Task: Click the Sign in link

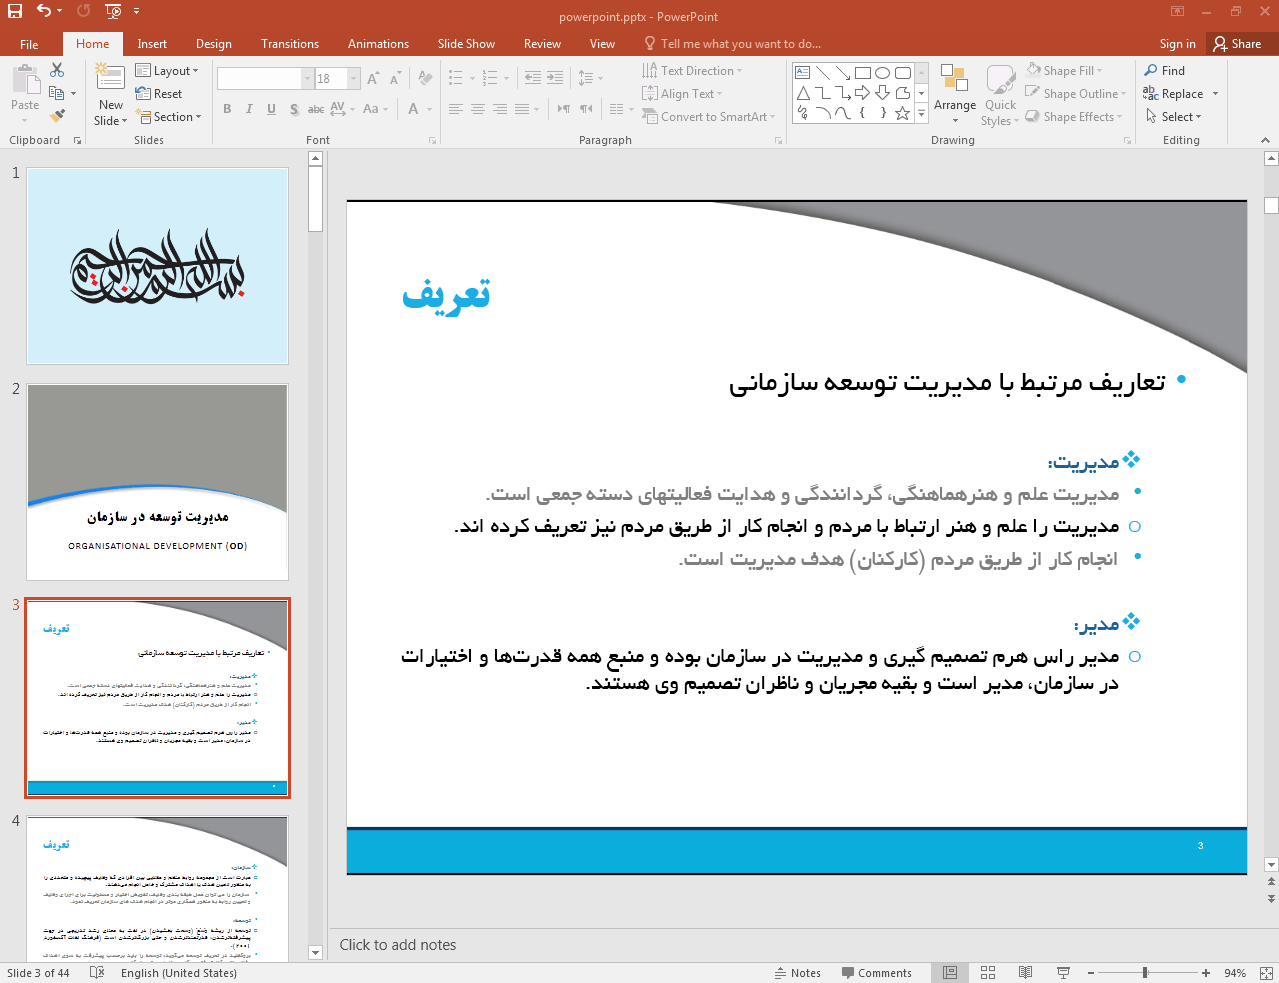Action: (1177, 44)
